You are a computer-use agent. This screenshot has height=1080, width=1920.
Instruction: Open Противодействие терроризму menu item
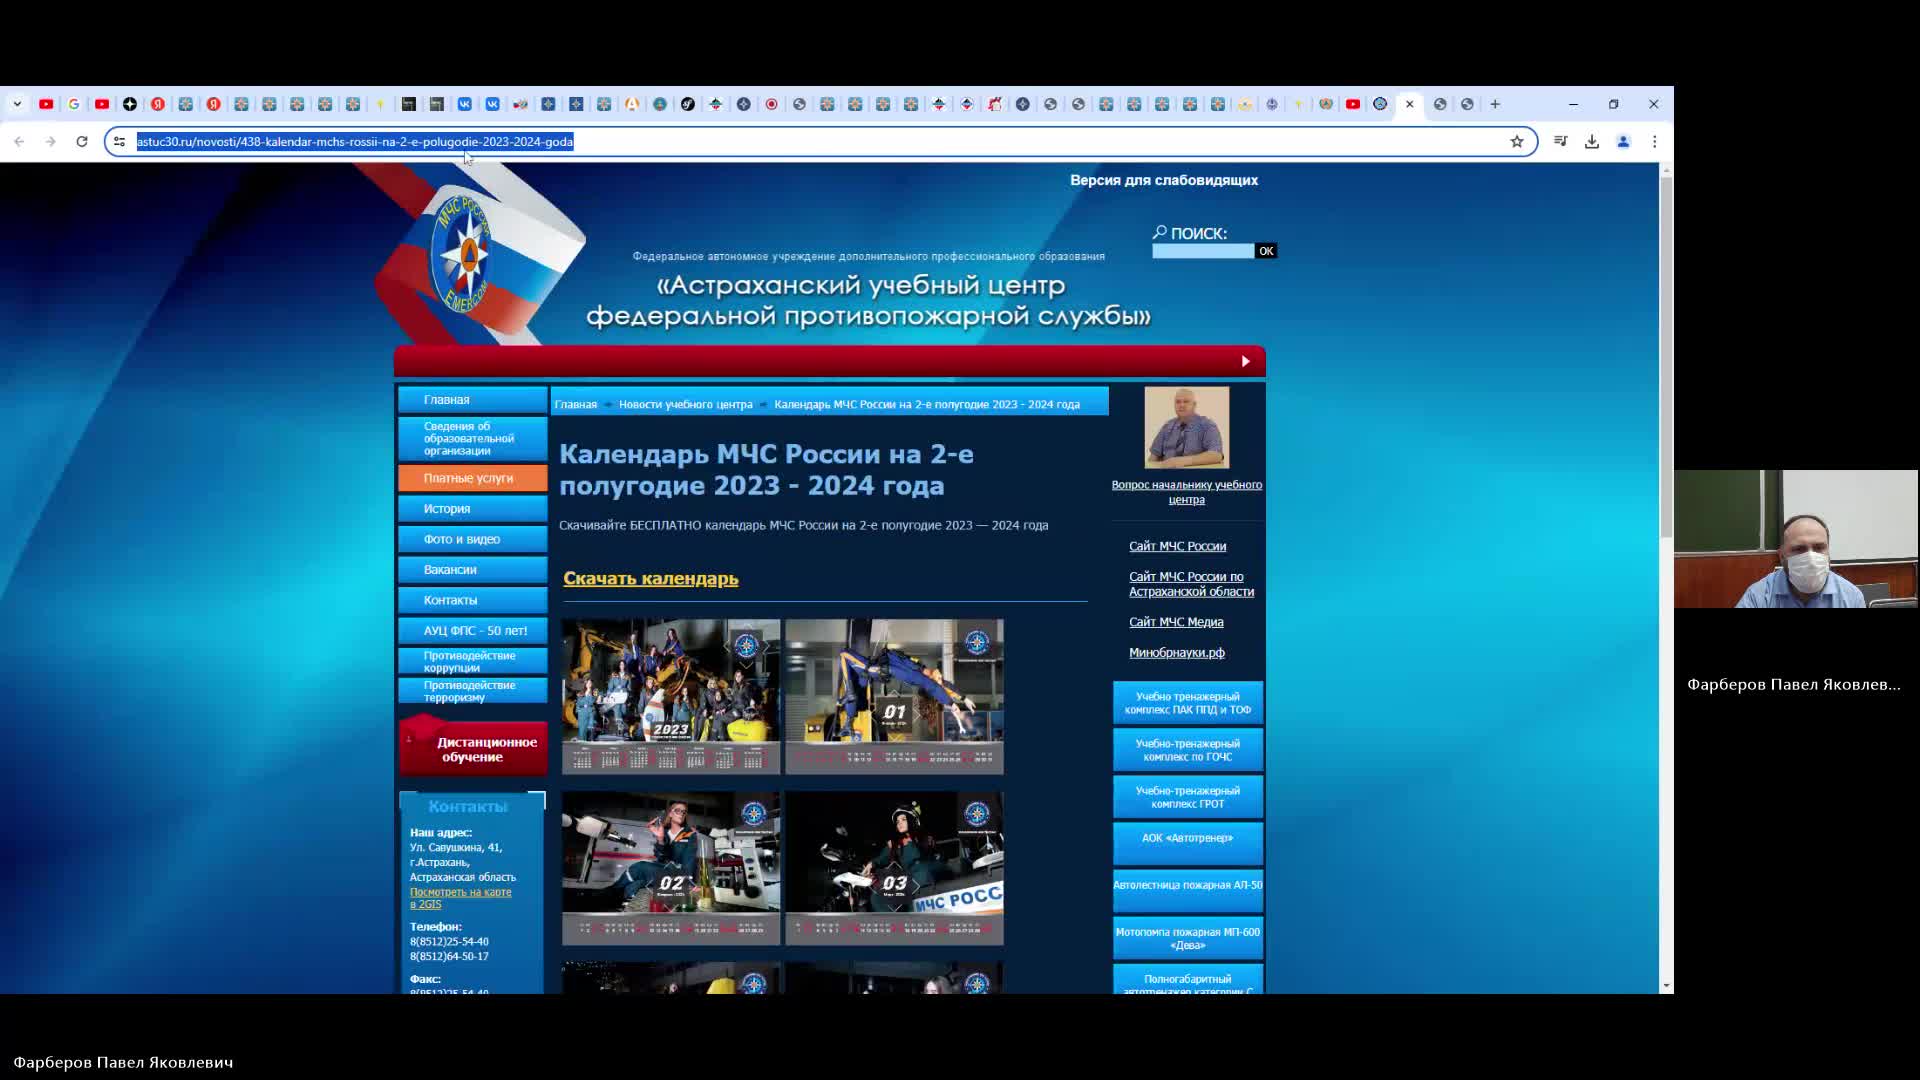[473, 691]
